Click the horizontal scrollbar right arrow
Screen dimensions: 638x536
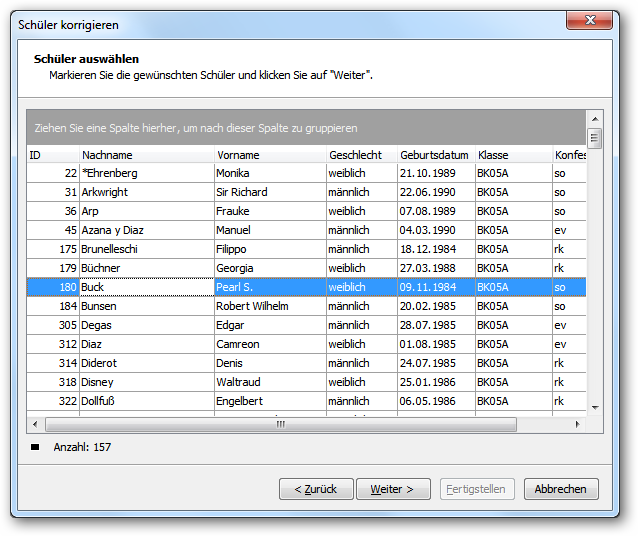point(577,424)
